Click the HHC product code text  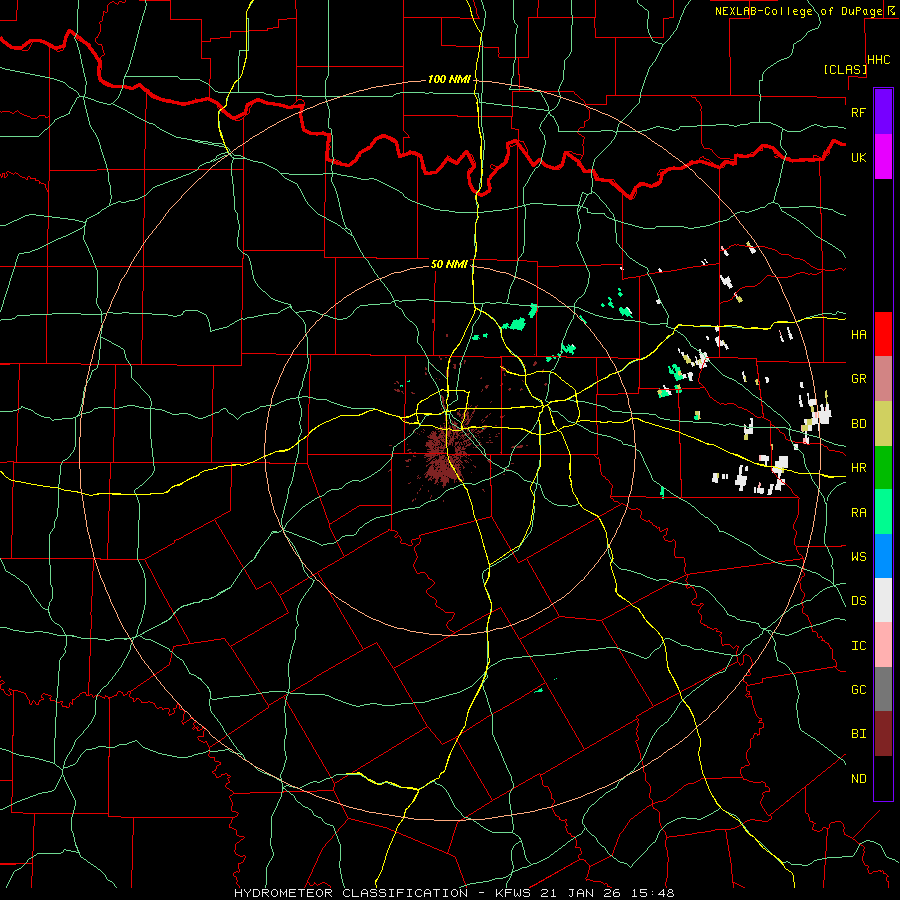point(878,60)
